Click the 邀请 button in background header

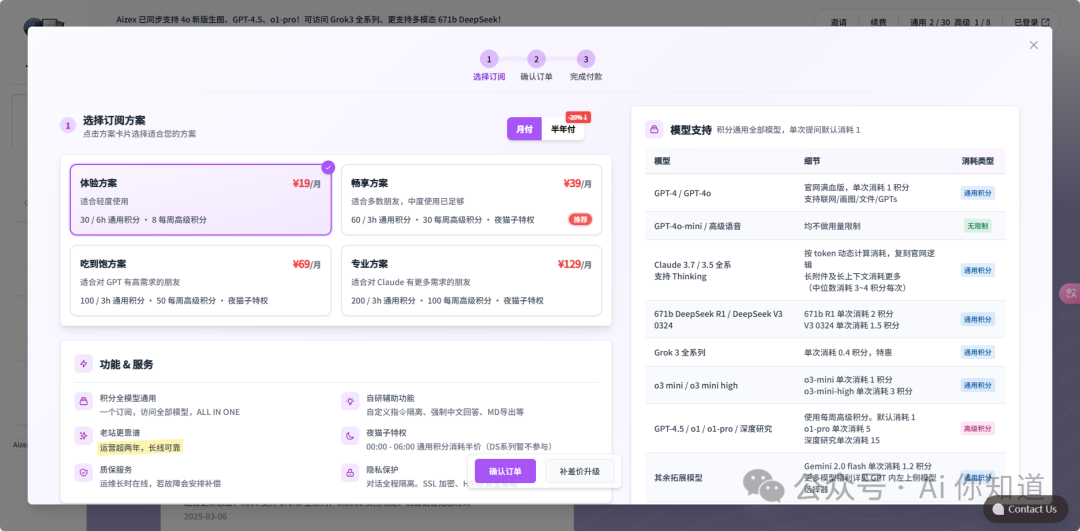point(838,22)
